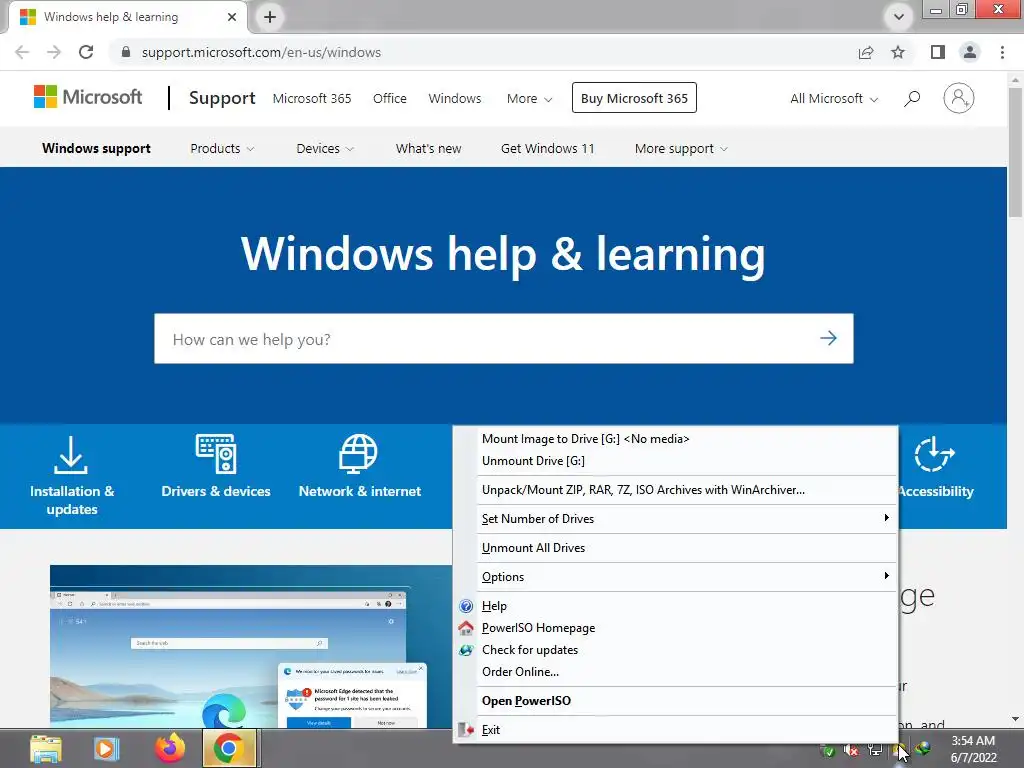Open the Microsoft 365 link
This screenshot has height=768, width=1024.
[312, 99]
